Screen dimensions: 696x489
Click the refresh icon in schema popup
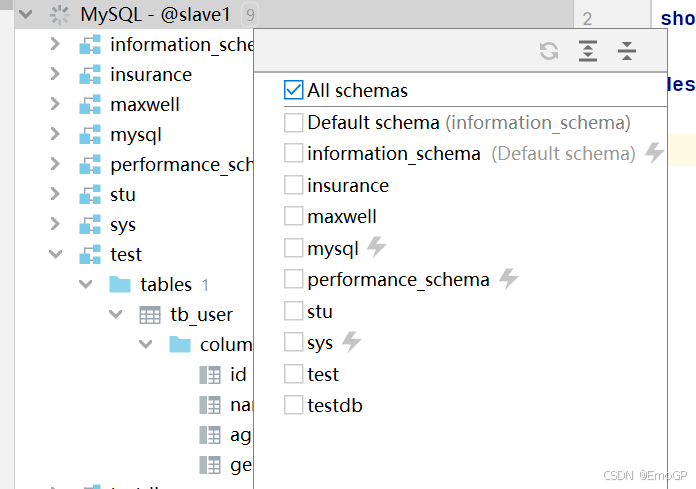(549, 51)
